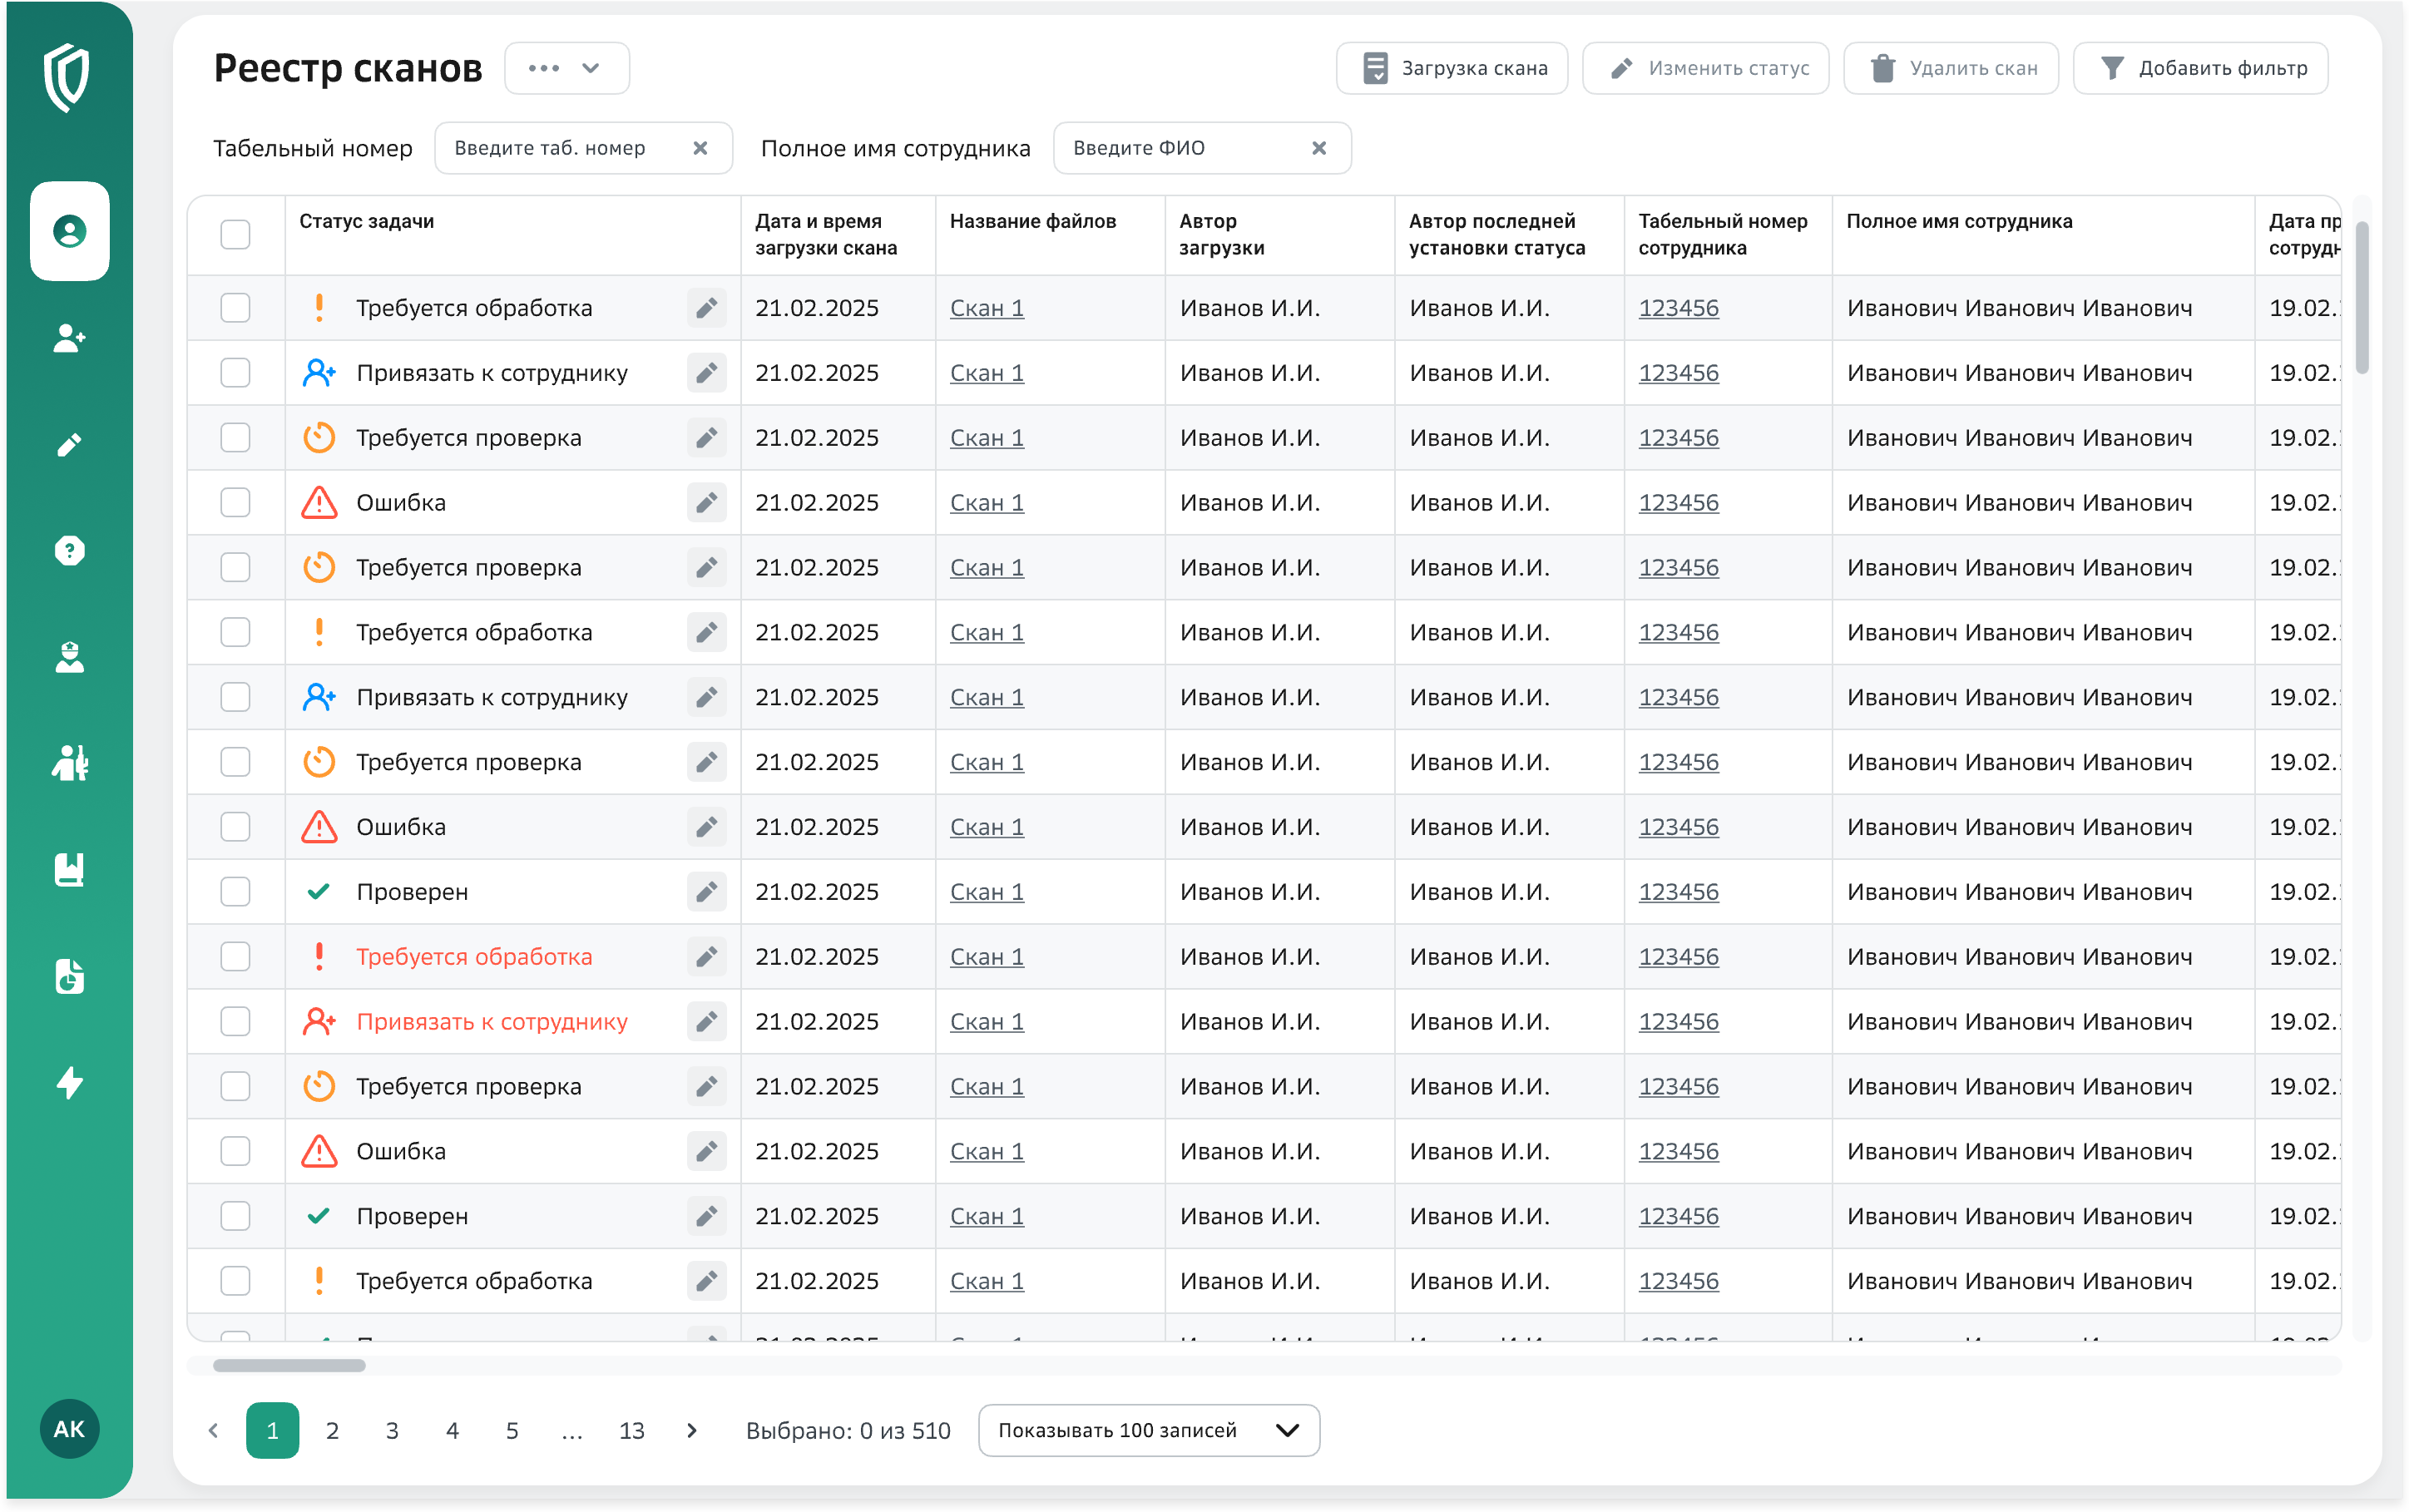Open the add user sidebar icon
This screenshot has width=2409, height=1512.
click(x=69, y=338)
